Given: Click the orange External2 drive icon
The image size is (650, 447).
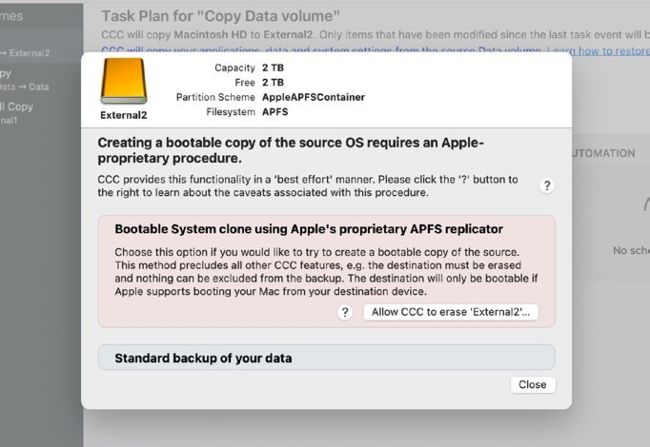Looking at the screenshot, I should pos(124,82).
